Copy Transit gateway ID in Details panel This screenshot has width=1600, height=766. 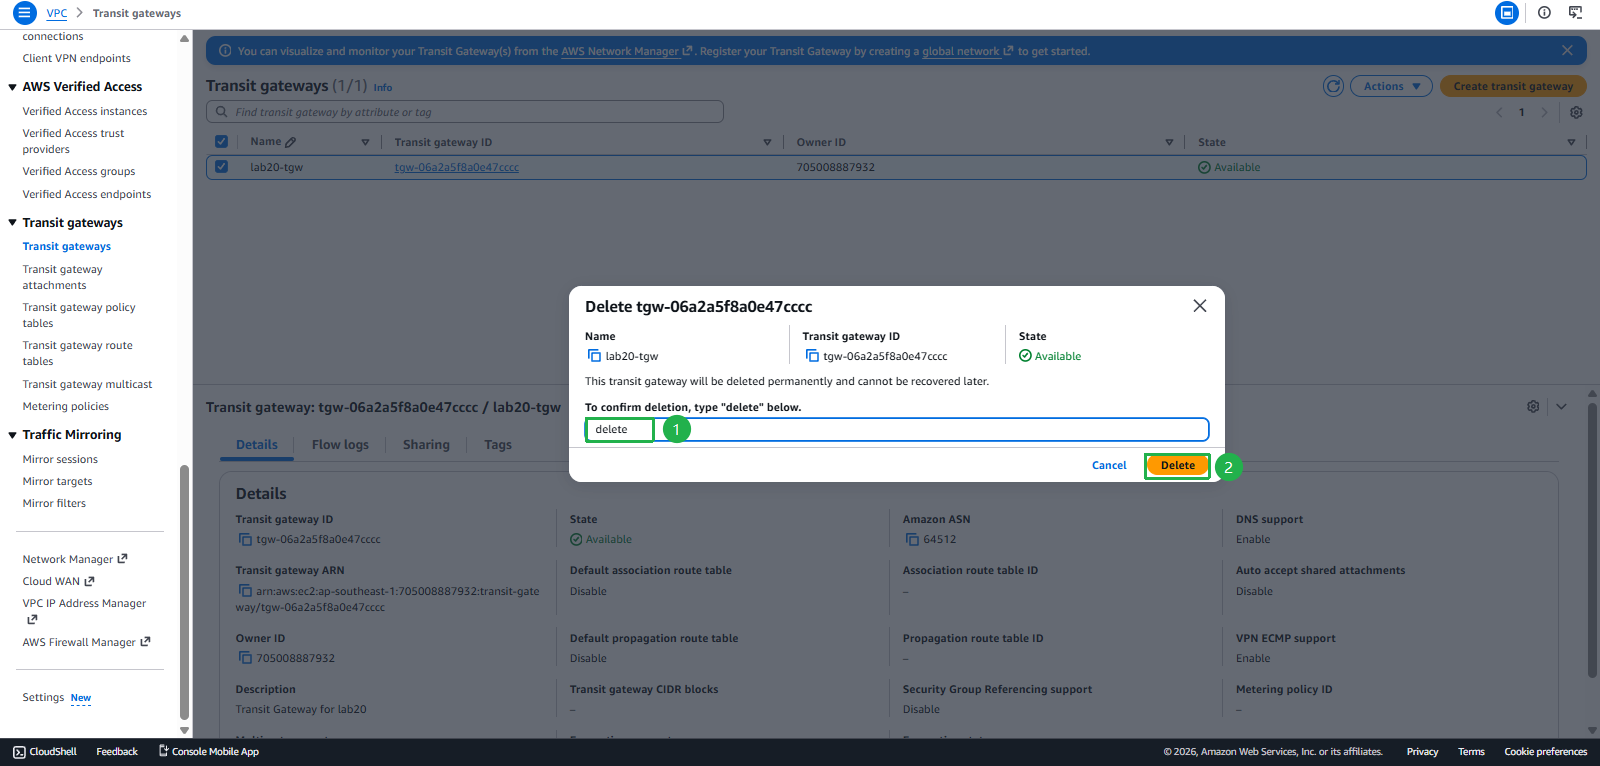click(x=245, y=540)
